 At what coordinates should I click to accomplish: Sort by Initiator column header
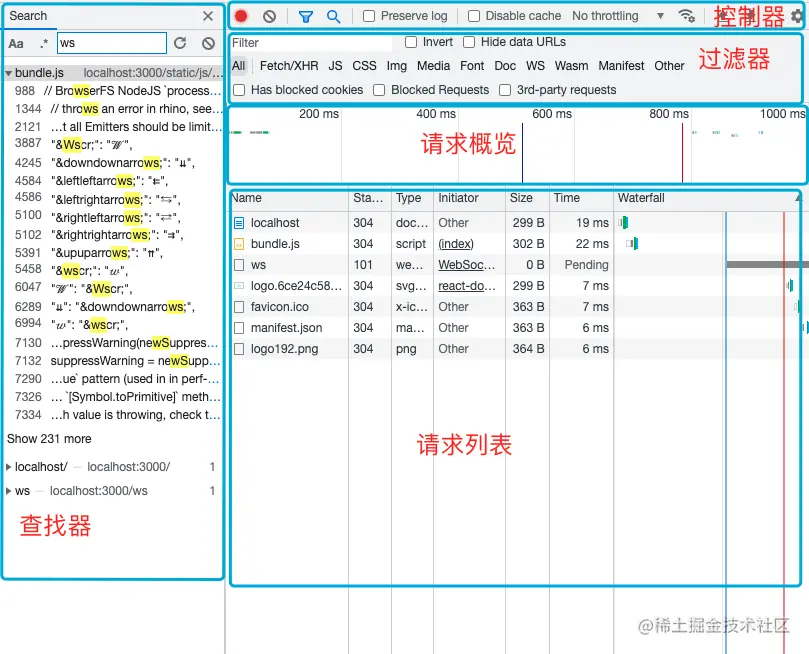pyautogui.click(x=470, y=198)
